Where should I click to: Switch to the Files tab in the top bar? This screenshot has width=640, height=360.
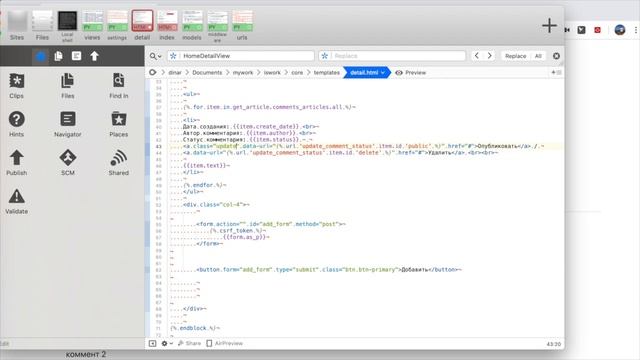[x=42, y=26]
